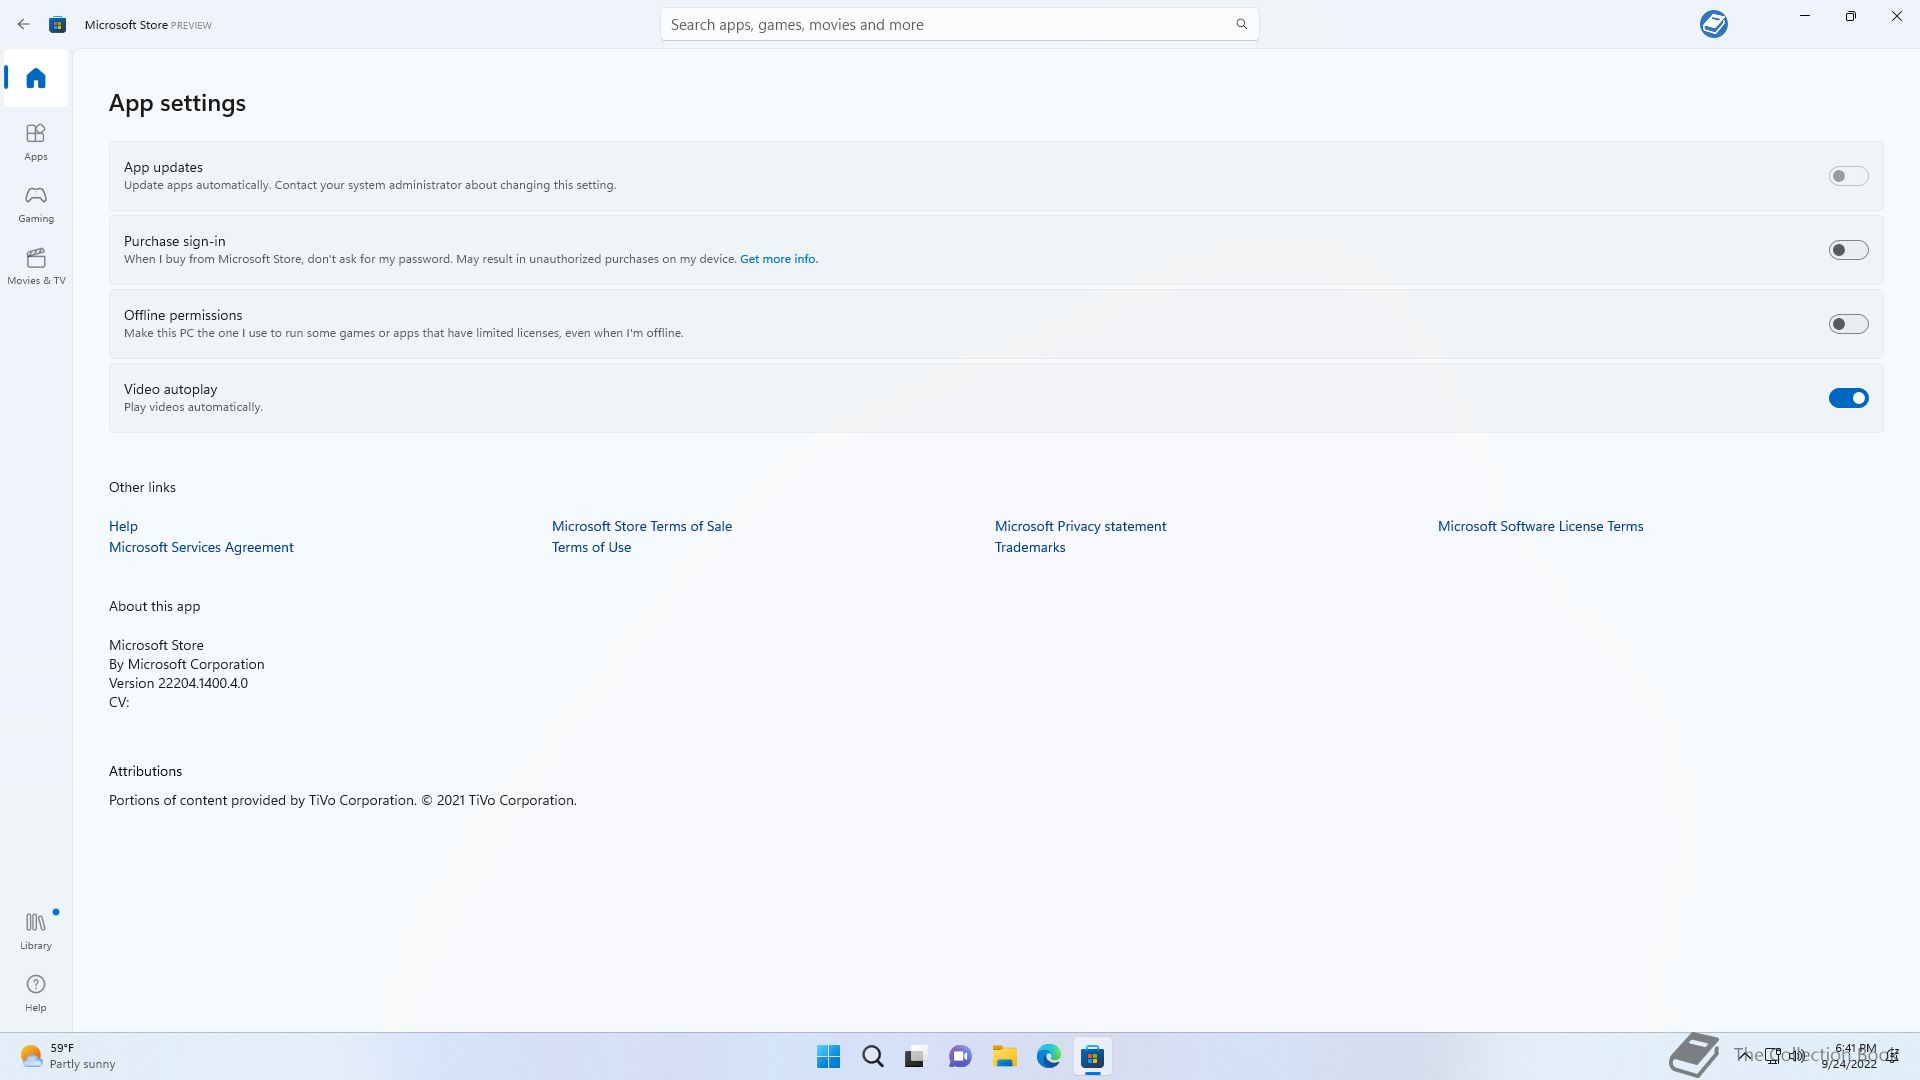Enable the Offline permissions switch
Screen dimensions: 1920x1080
1848,324
